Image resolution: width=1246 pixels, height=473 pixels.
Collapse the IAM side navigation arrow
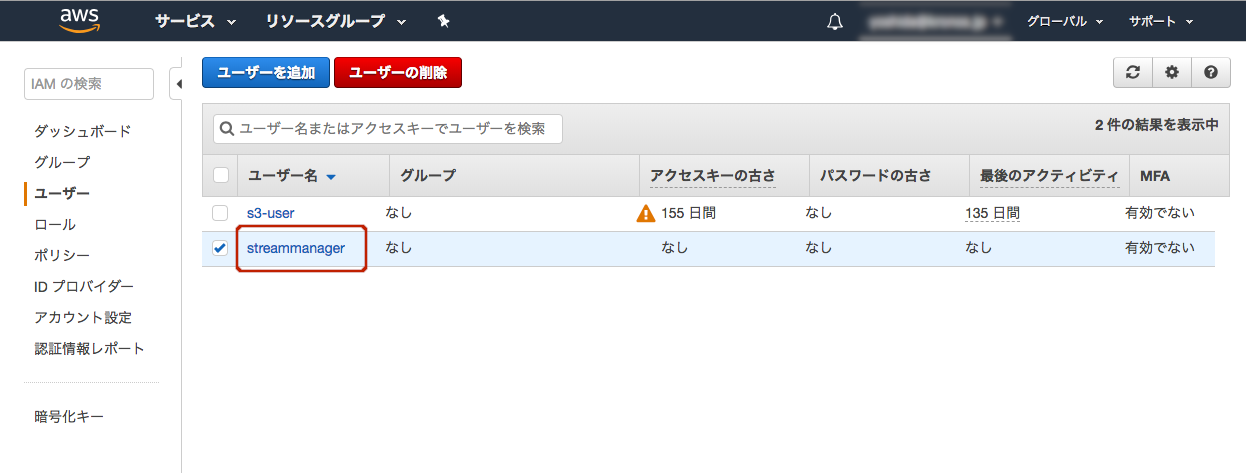(177, 84)
